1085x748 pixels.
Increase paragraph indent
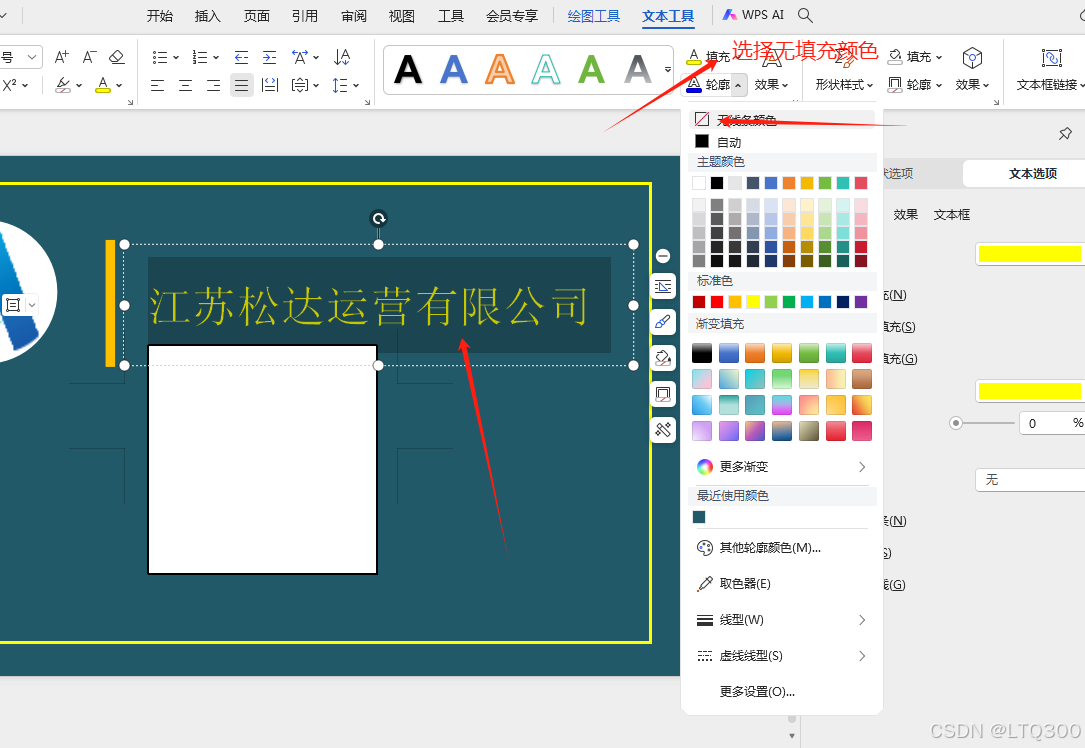click(x=269, y=57)
